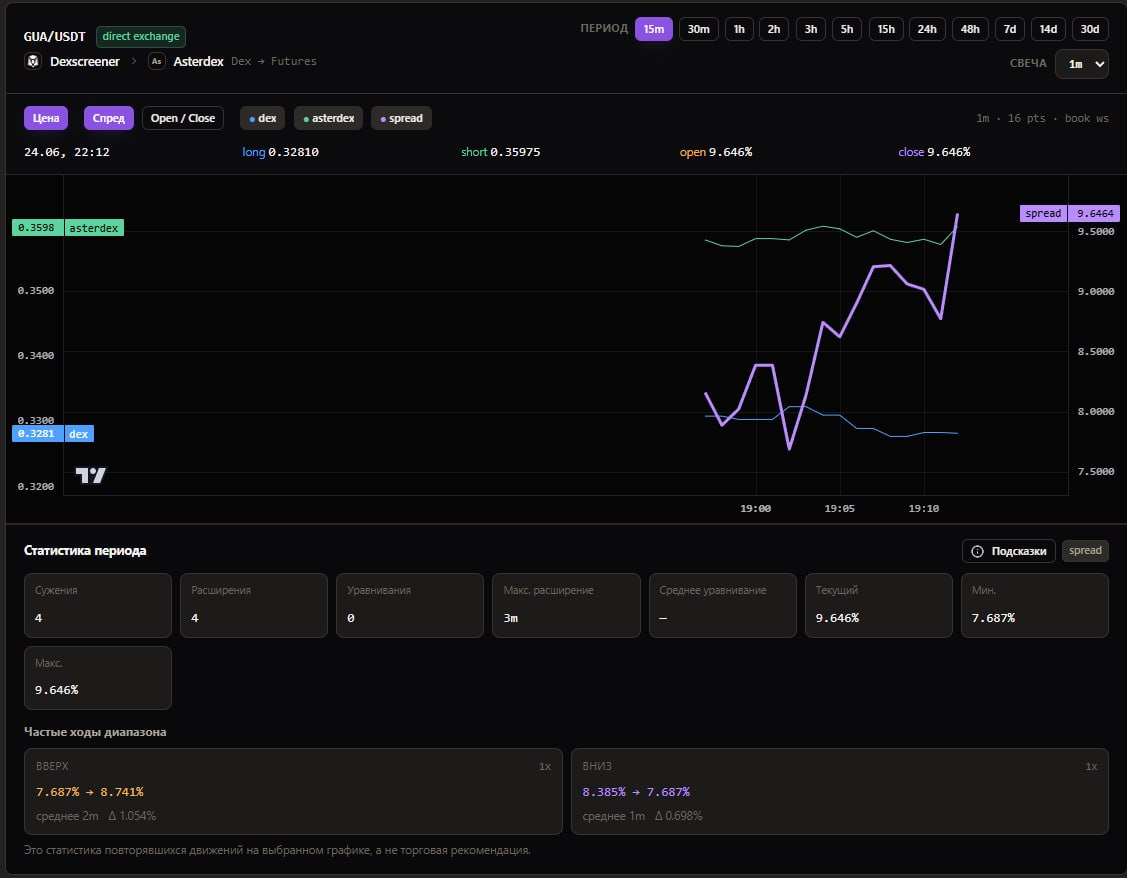Select the 30m period tab
The image size is (1127, 878).
(698, 29)
